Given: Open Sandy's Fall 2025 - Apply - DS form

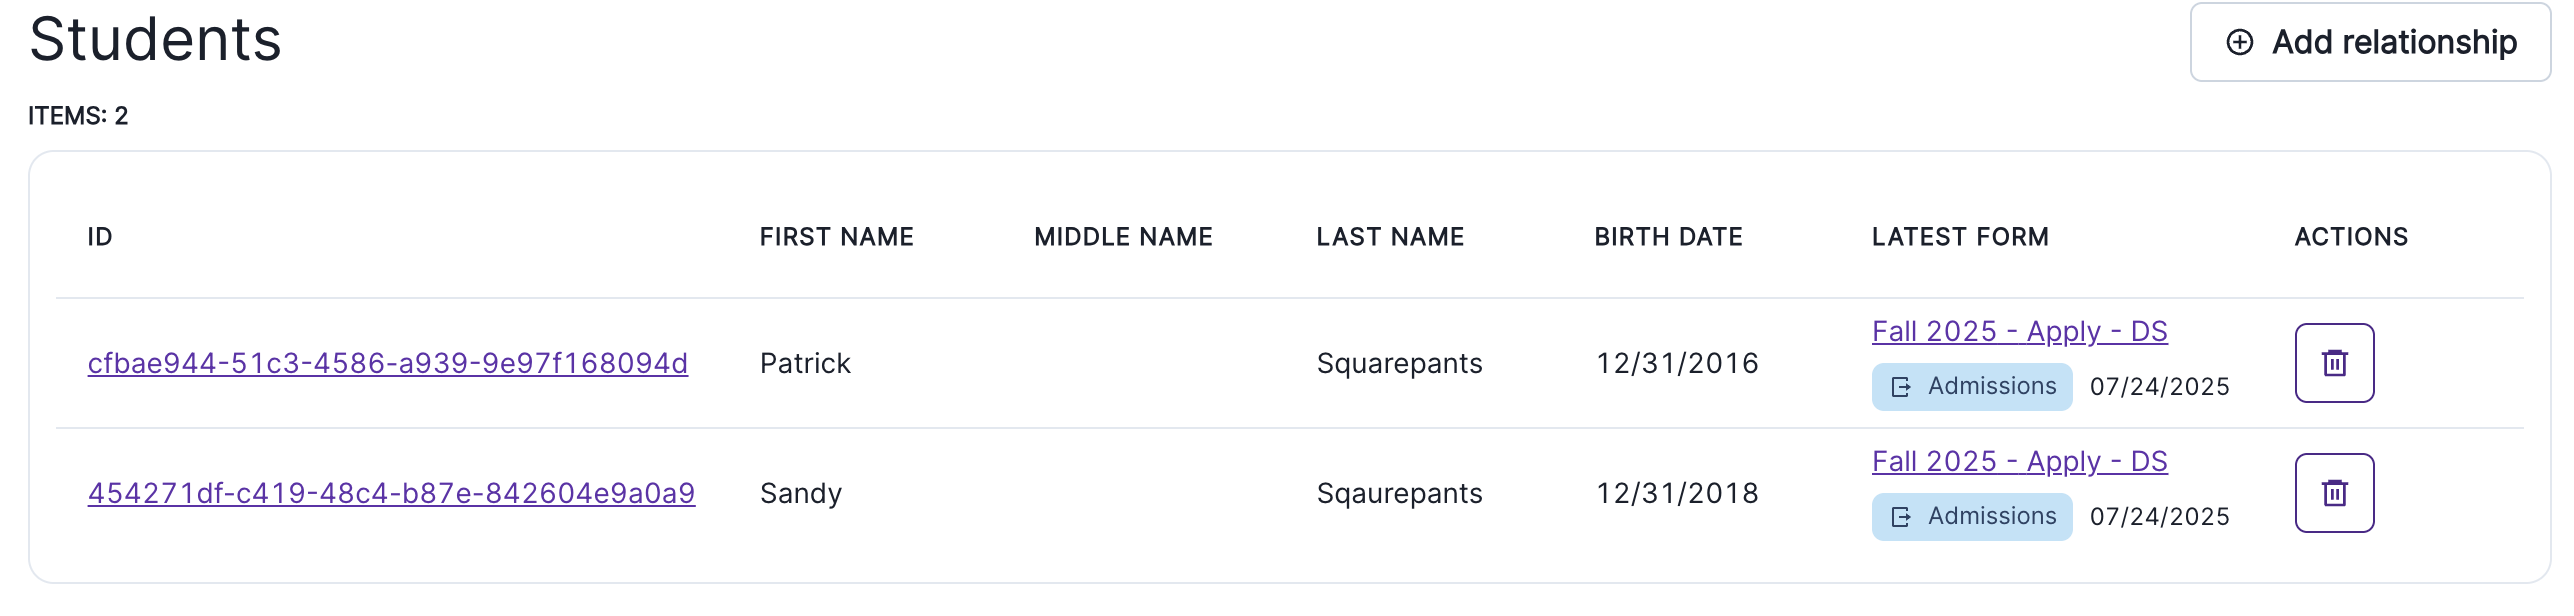Looking at the screenshot, I should point(2019,461).
